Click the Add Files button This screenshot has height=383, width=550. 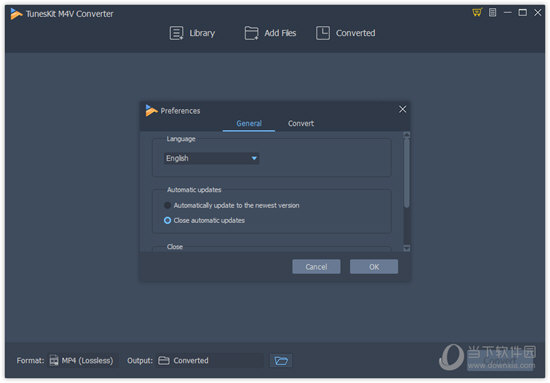tap(270, 33)
